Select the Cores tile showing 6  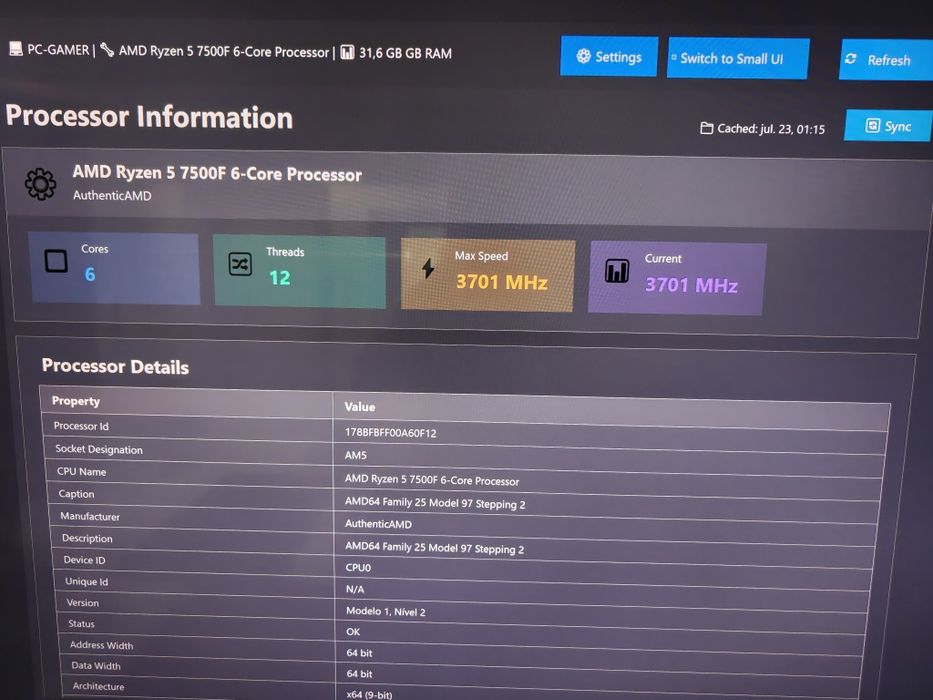point(114,268)
